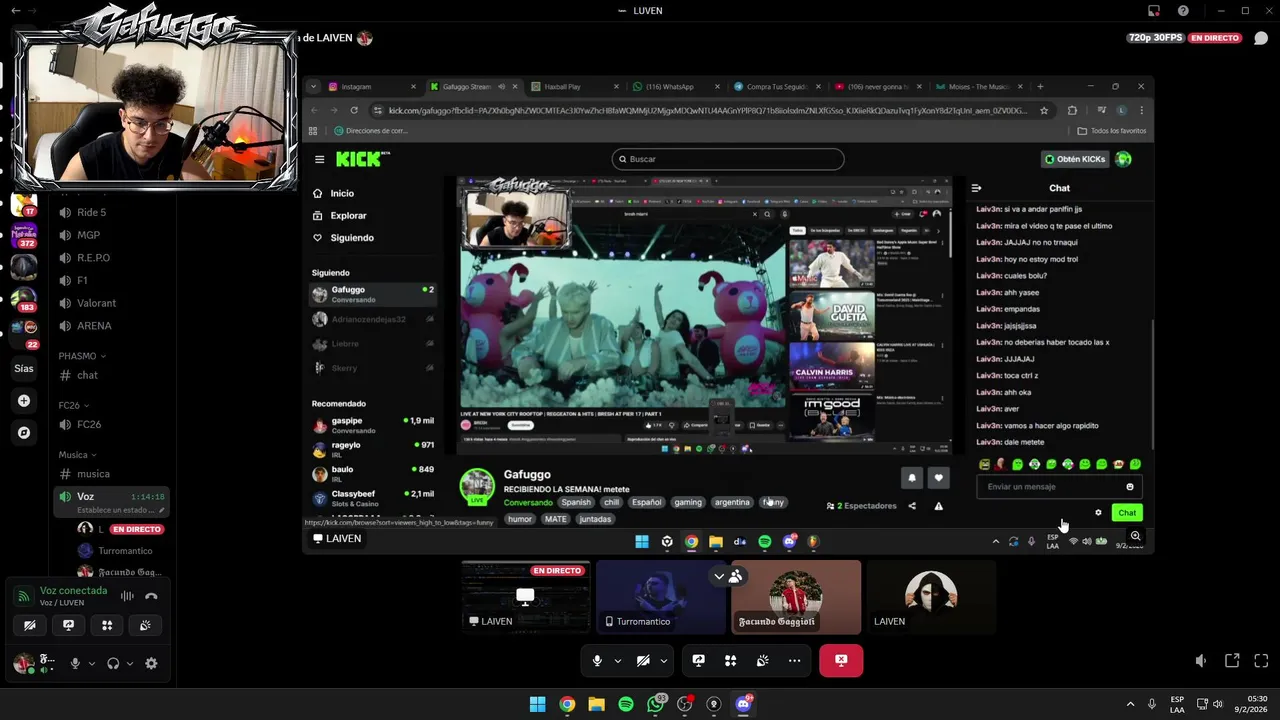The image size is (1280, 720).
Task: Pop out the stream window
Action: point(1232,661)
